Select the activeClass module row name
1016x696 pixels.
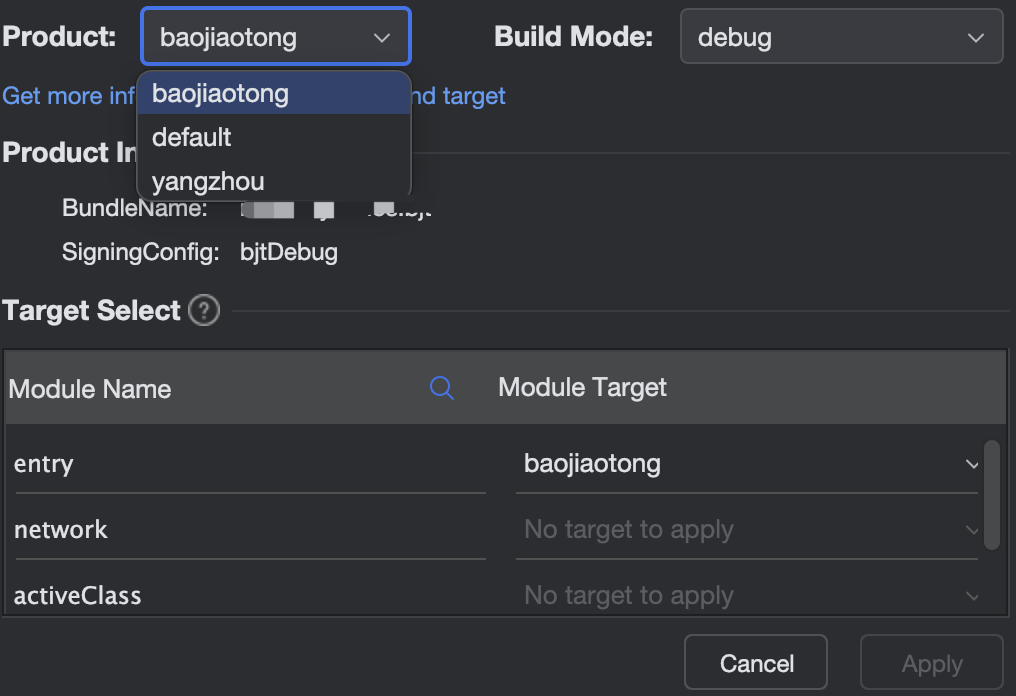click(77, 596)
